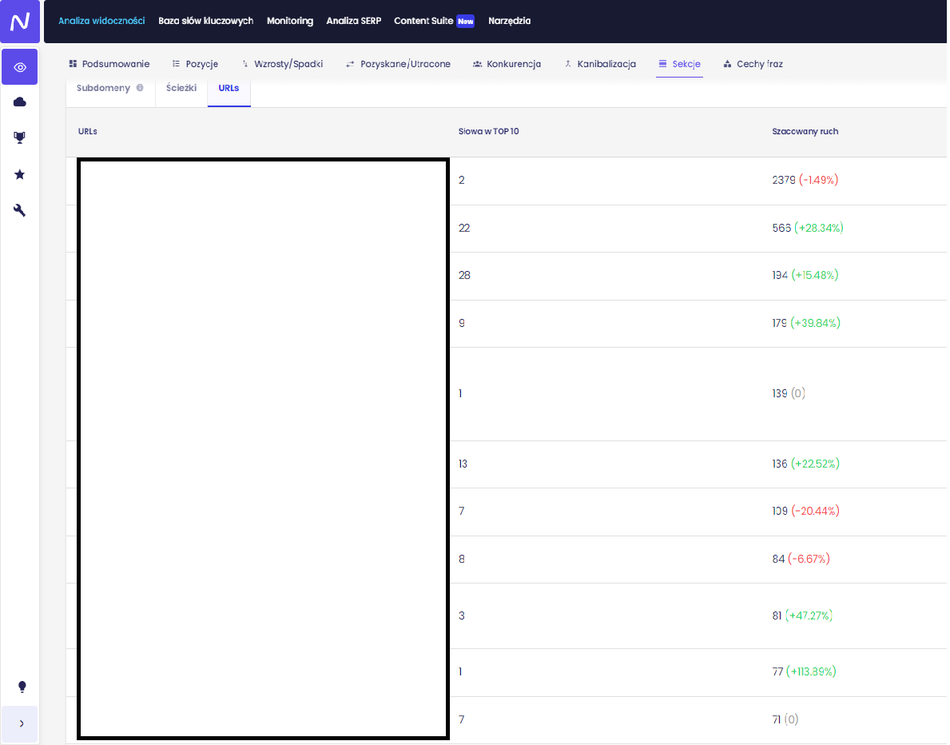Select the eye visibility analysis sidebar icon
The image size is (950, 745).
[x=20, y=67]
